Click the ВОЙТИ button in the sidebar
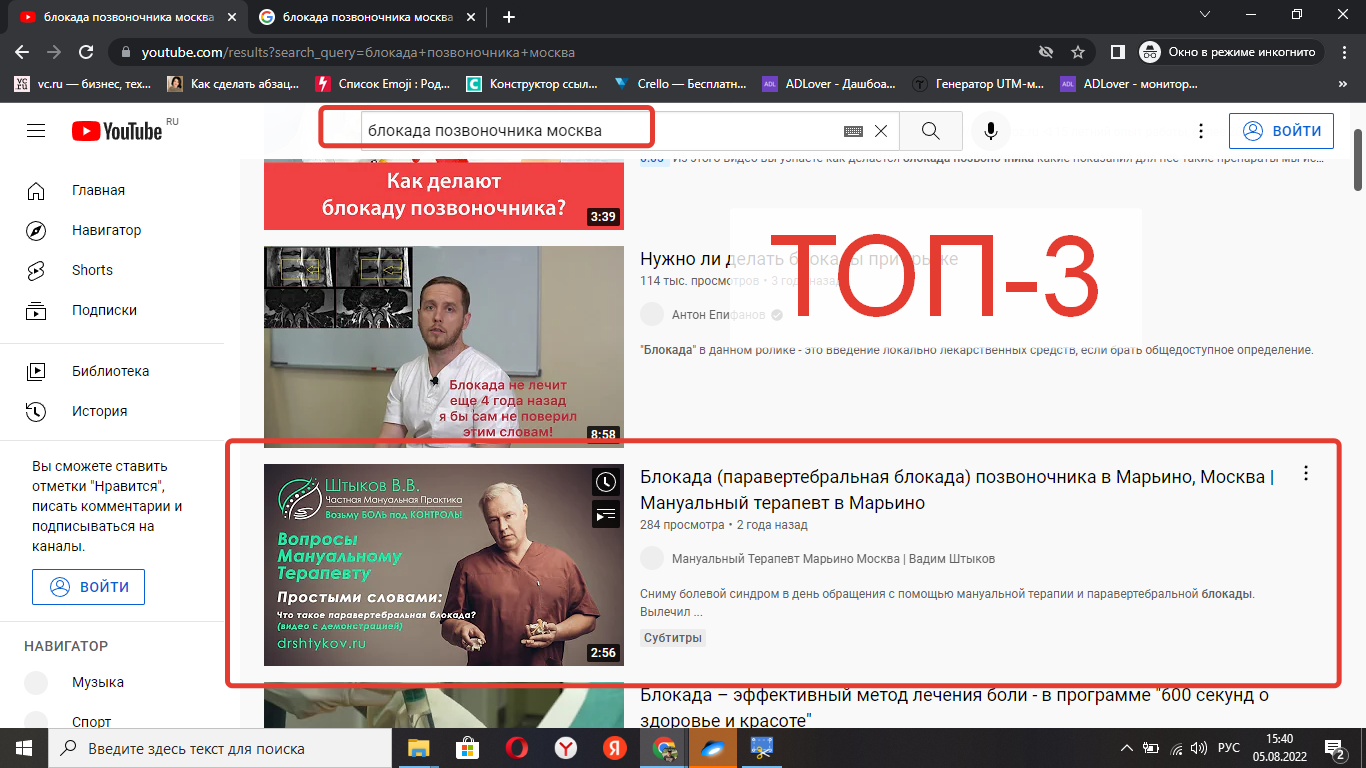1366x768 pixels. click(88, 587)
